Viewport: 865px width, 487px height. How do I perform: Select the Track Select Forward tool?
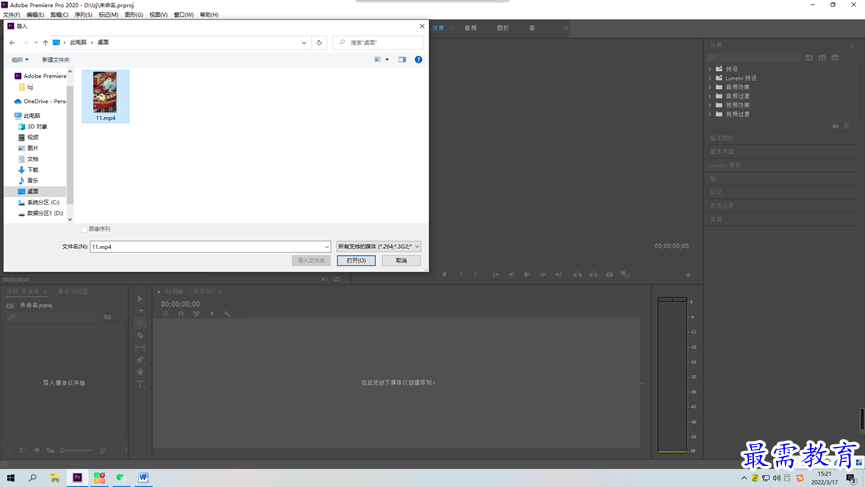[x=140, y=311]
